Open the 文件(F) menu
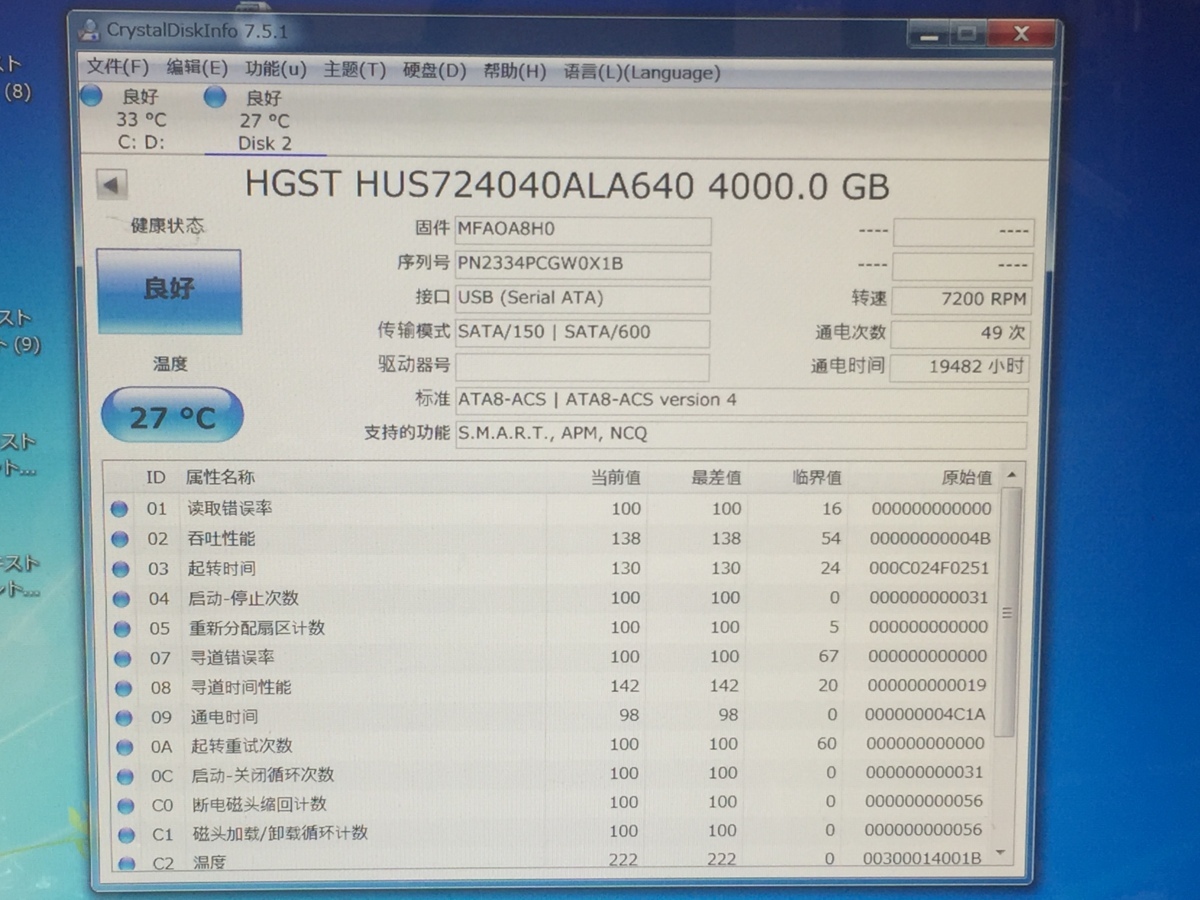Screen dimensions: 1200x900 pyautogui.click(x=117, y=68)
